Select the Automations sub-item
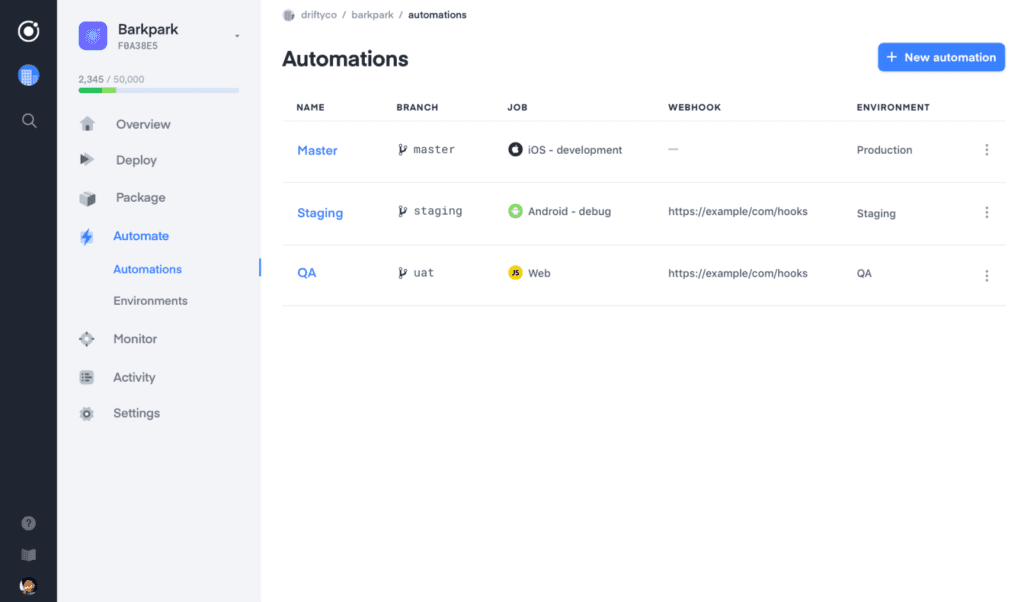Viewport: 1024px width, 602px height. click(x=147, y=269)
